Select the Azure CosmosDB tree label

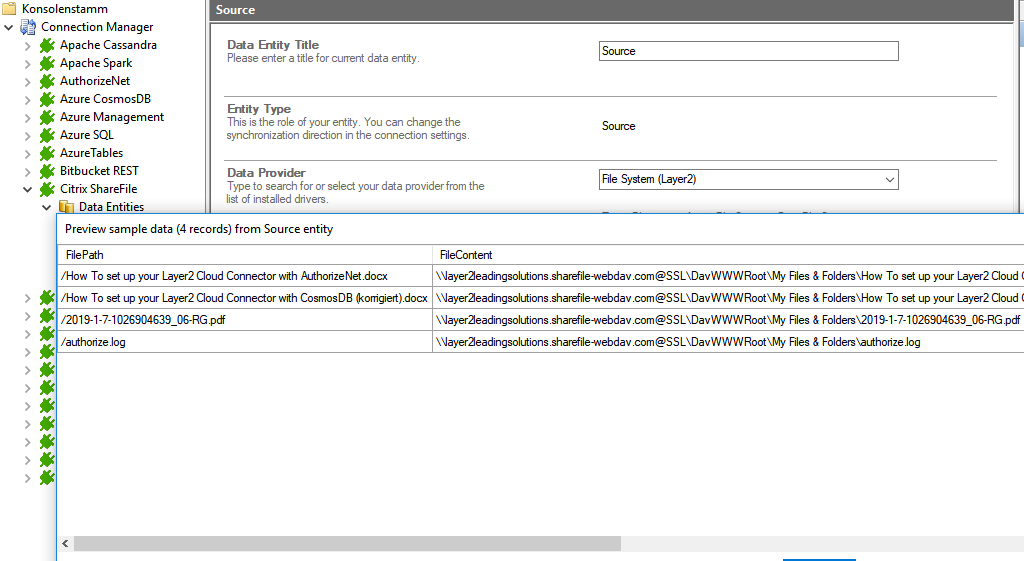105,99
